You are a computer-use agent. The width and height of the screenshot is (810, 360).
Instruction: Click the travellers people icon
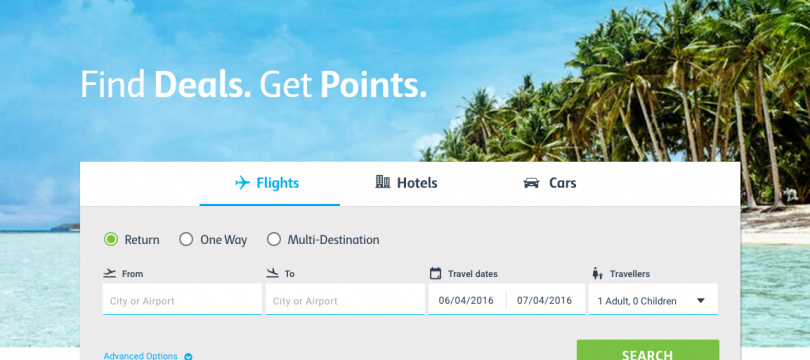click(598, 273)
